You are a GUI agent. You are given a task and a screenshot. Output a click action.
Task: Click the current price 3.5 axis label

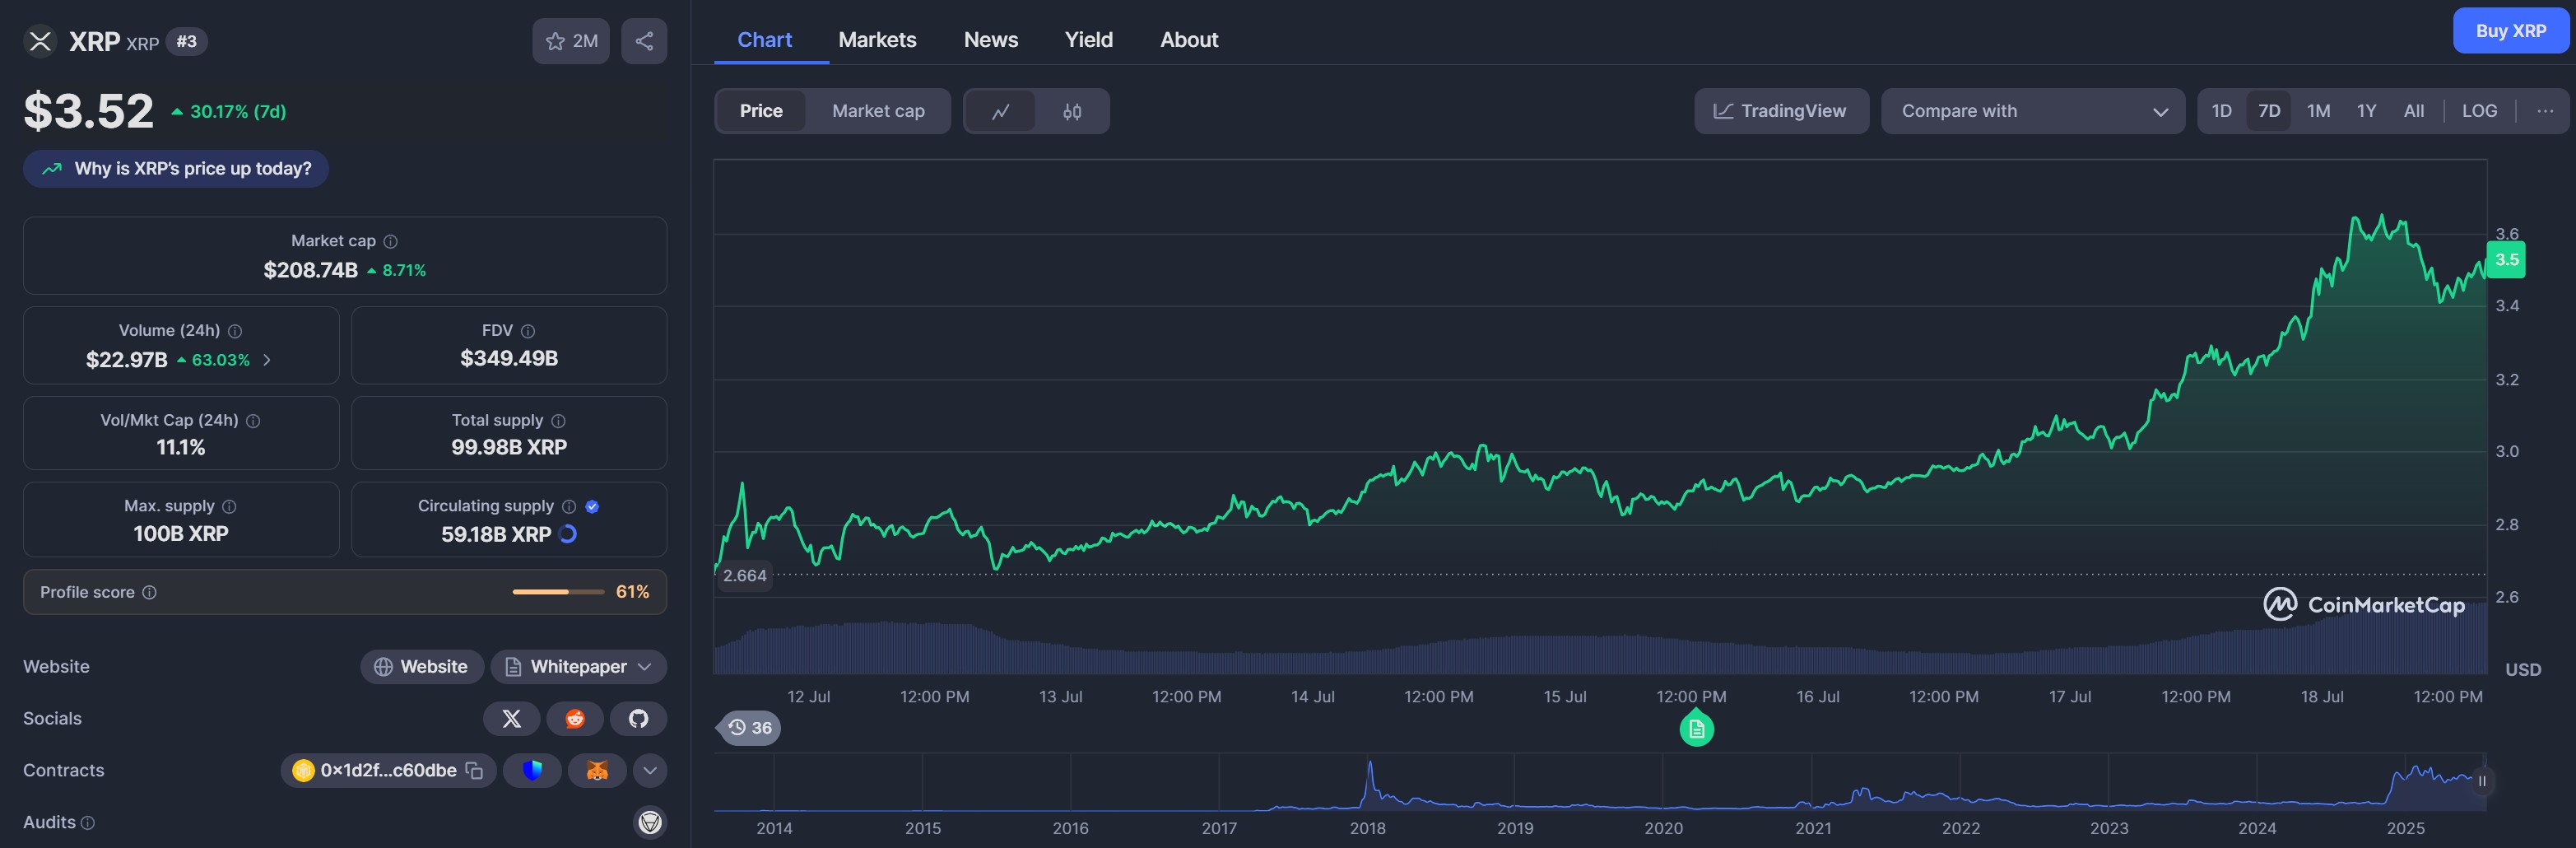pyautogui.click(x=2506, y=260)
